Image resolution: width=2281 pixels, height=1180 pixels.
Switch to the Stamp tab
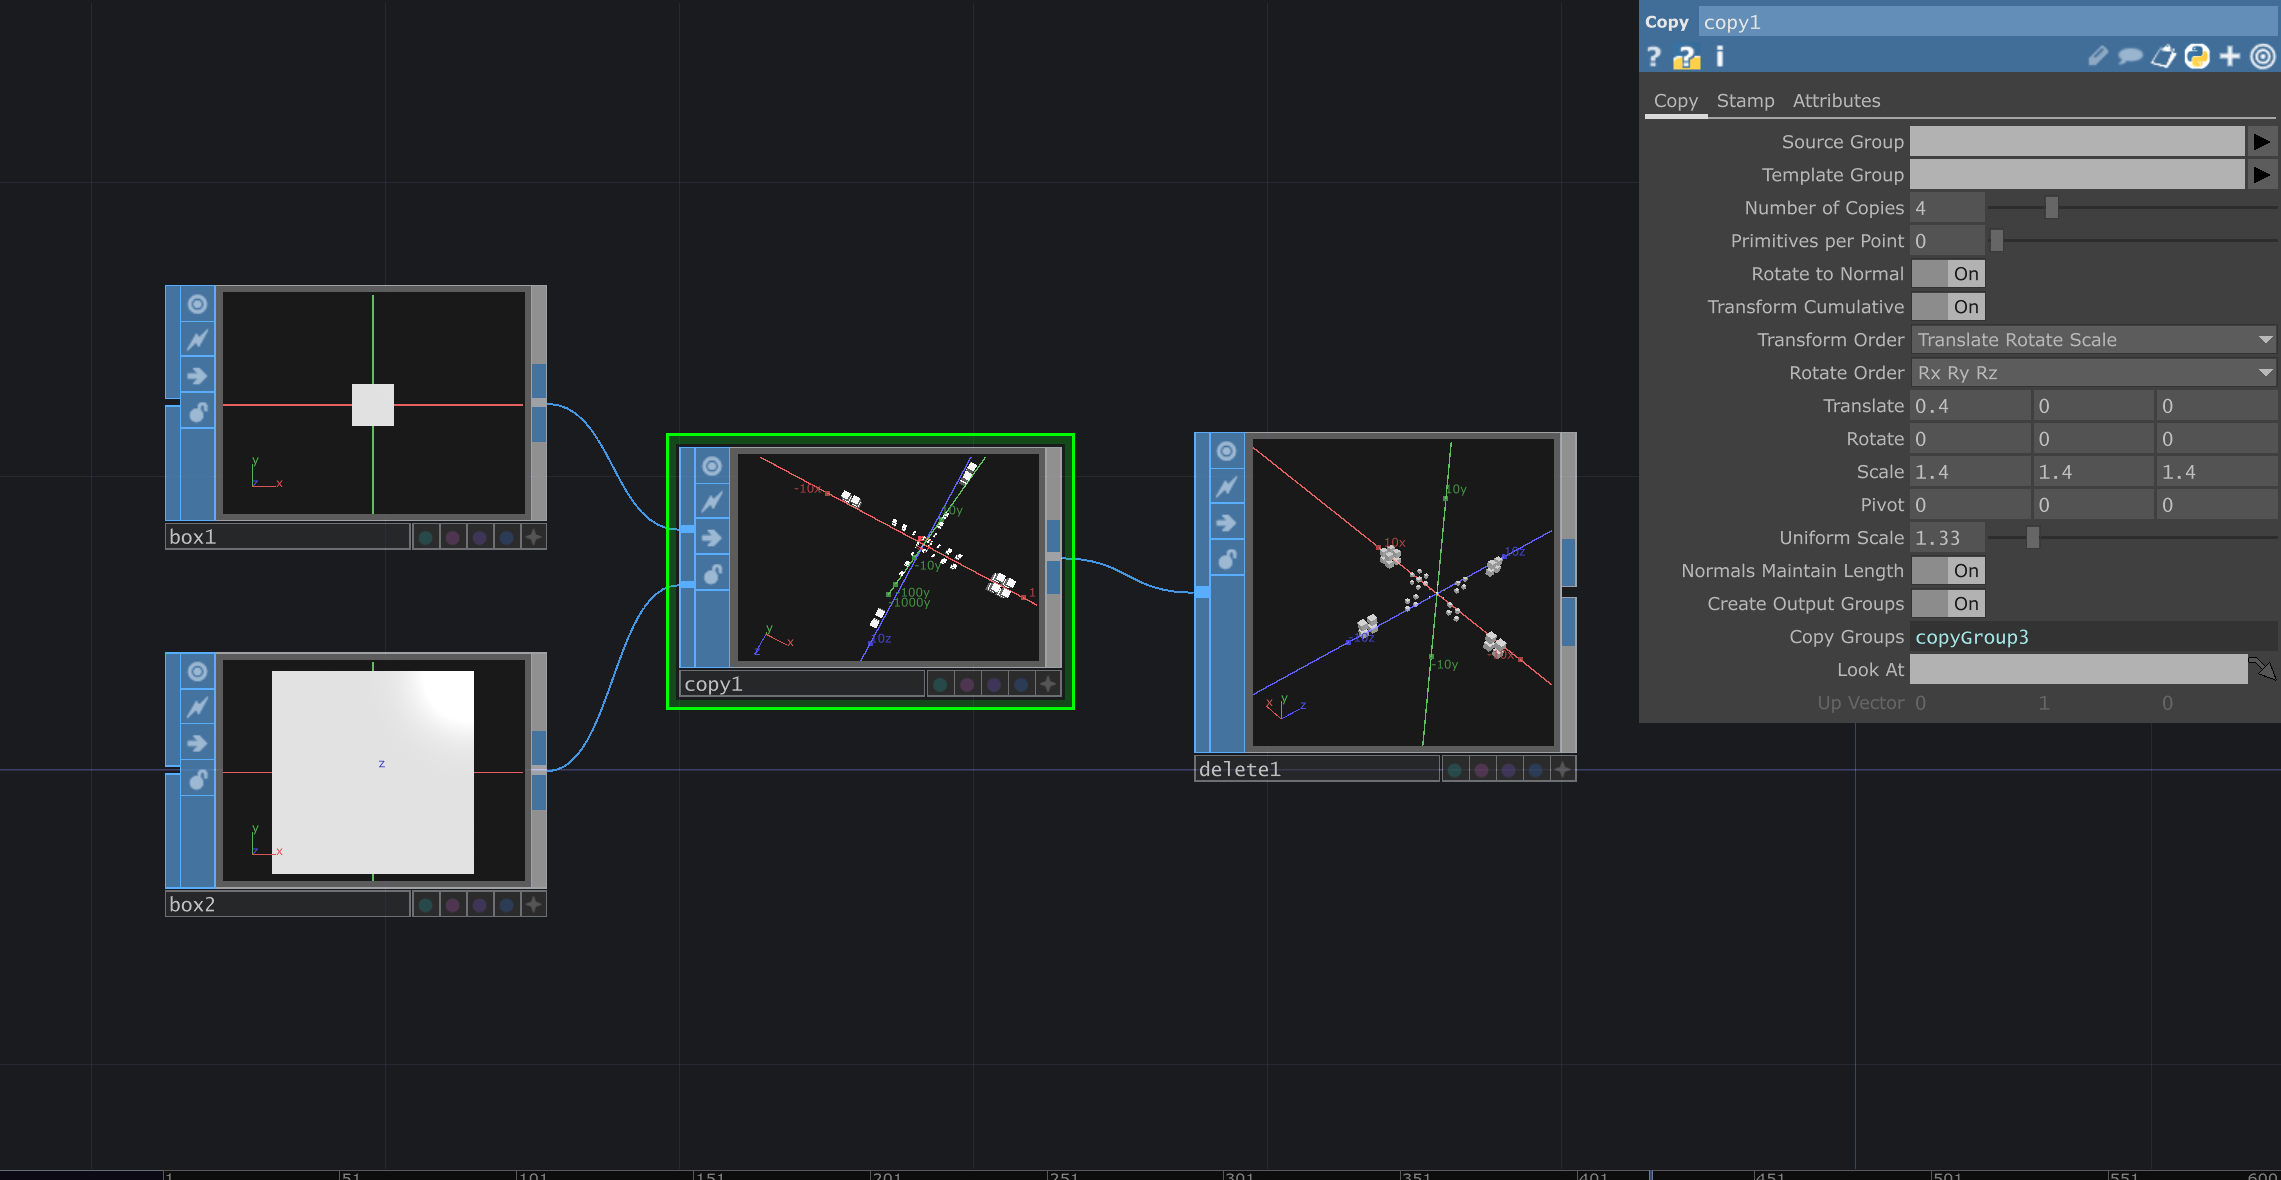[x=1745, y=101]
